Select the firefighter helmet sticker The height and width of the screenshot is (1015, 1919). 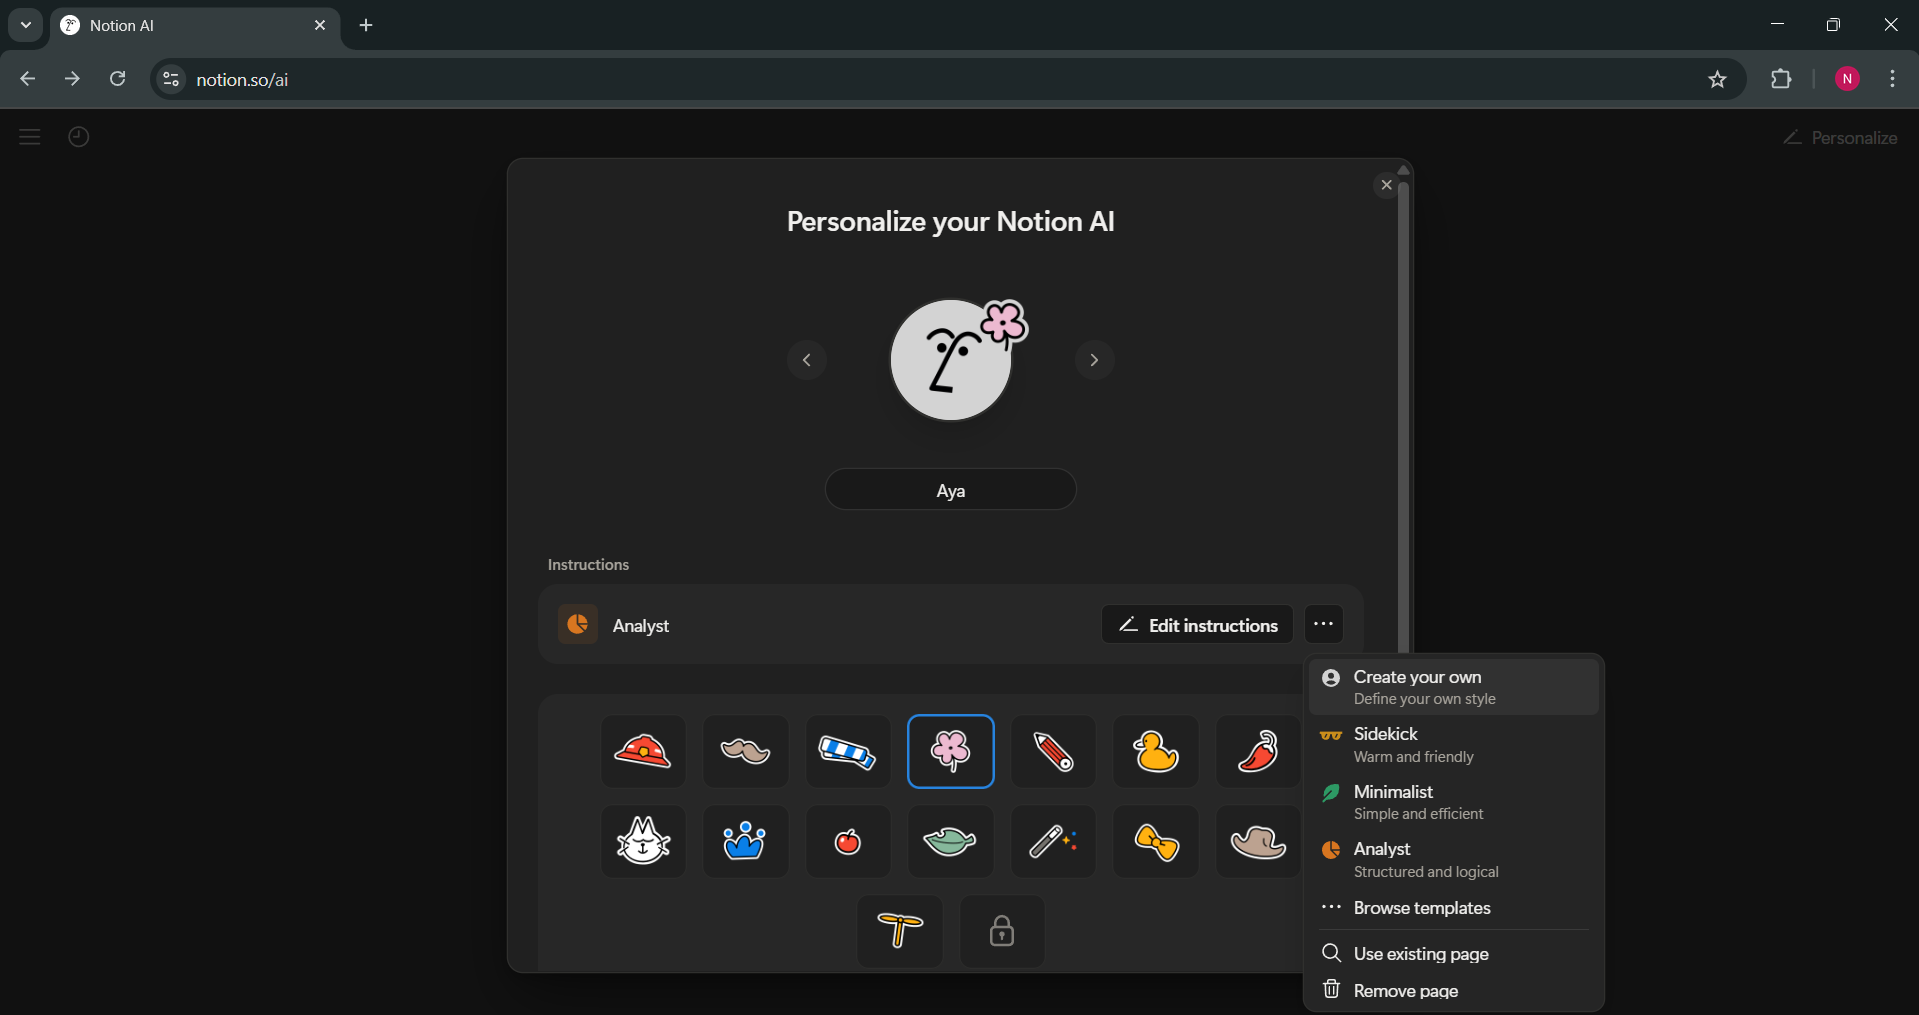pos(643,751)
